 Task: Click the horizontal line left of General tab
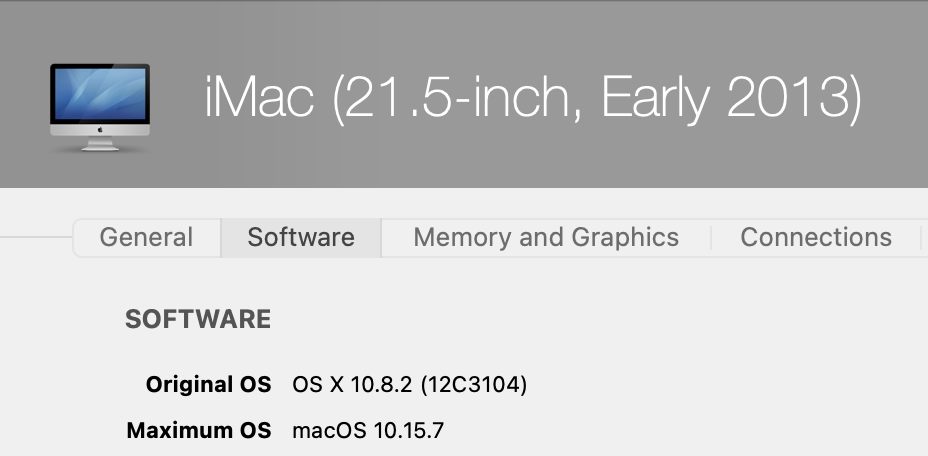click(x=36, y=238)
